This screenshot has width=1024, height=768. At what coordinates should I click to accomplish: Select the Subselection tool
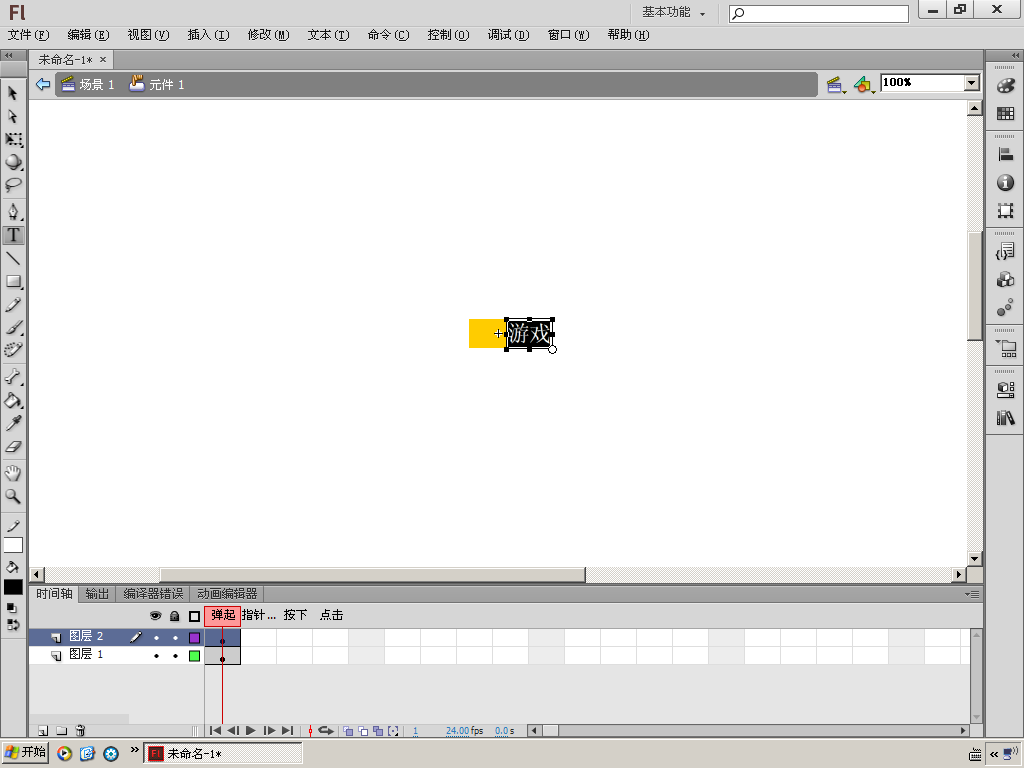[13, 116]
